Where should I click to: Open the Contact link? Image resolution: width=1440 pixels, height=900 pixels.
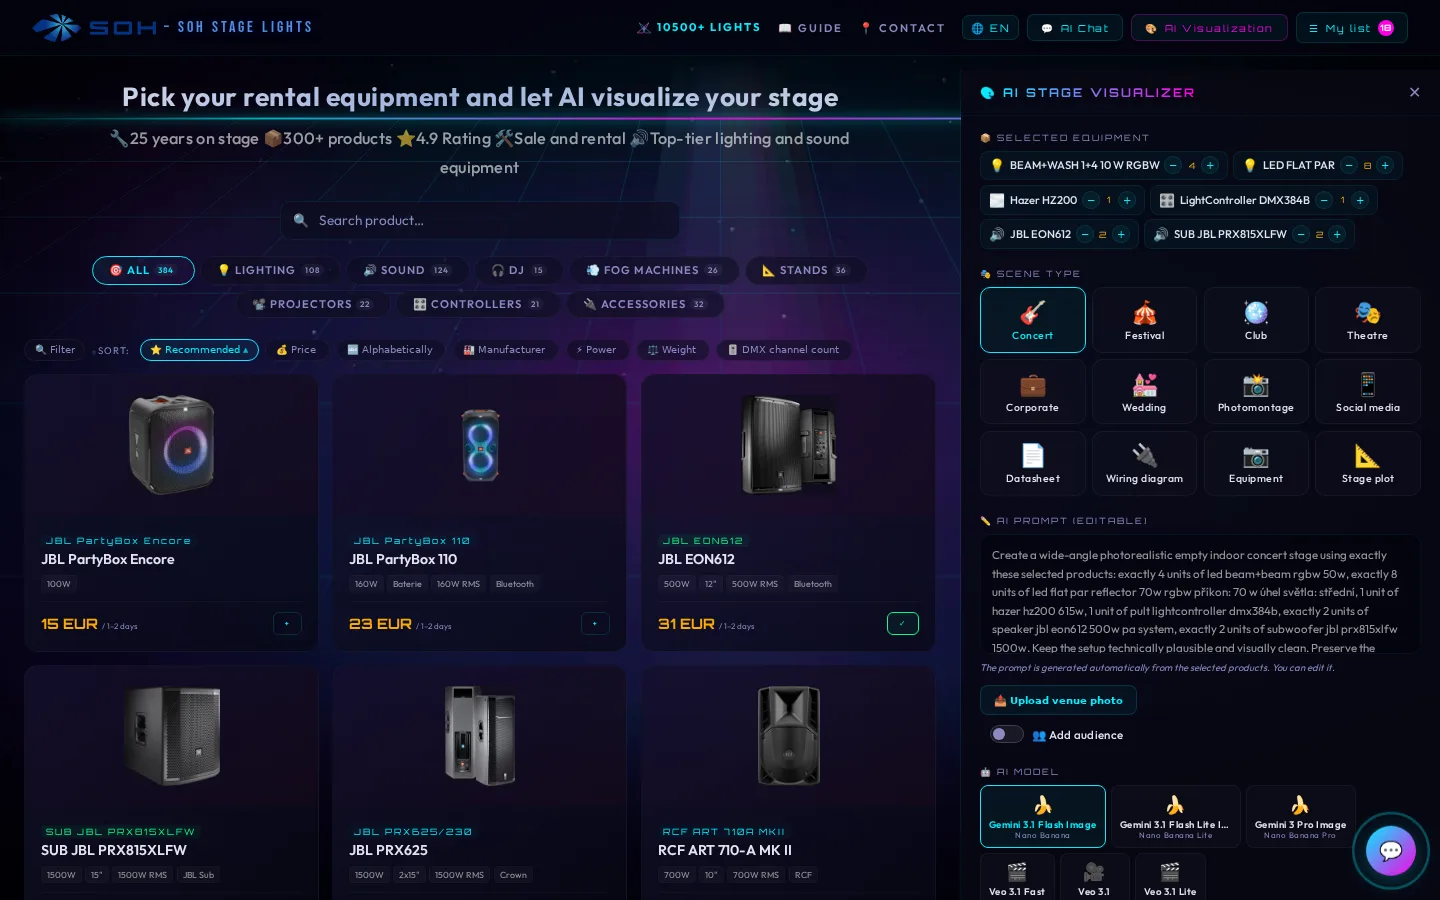tap(902, 28)
